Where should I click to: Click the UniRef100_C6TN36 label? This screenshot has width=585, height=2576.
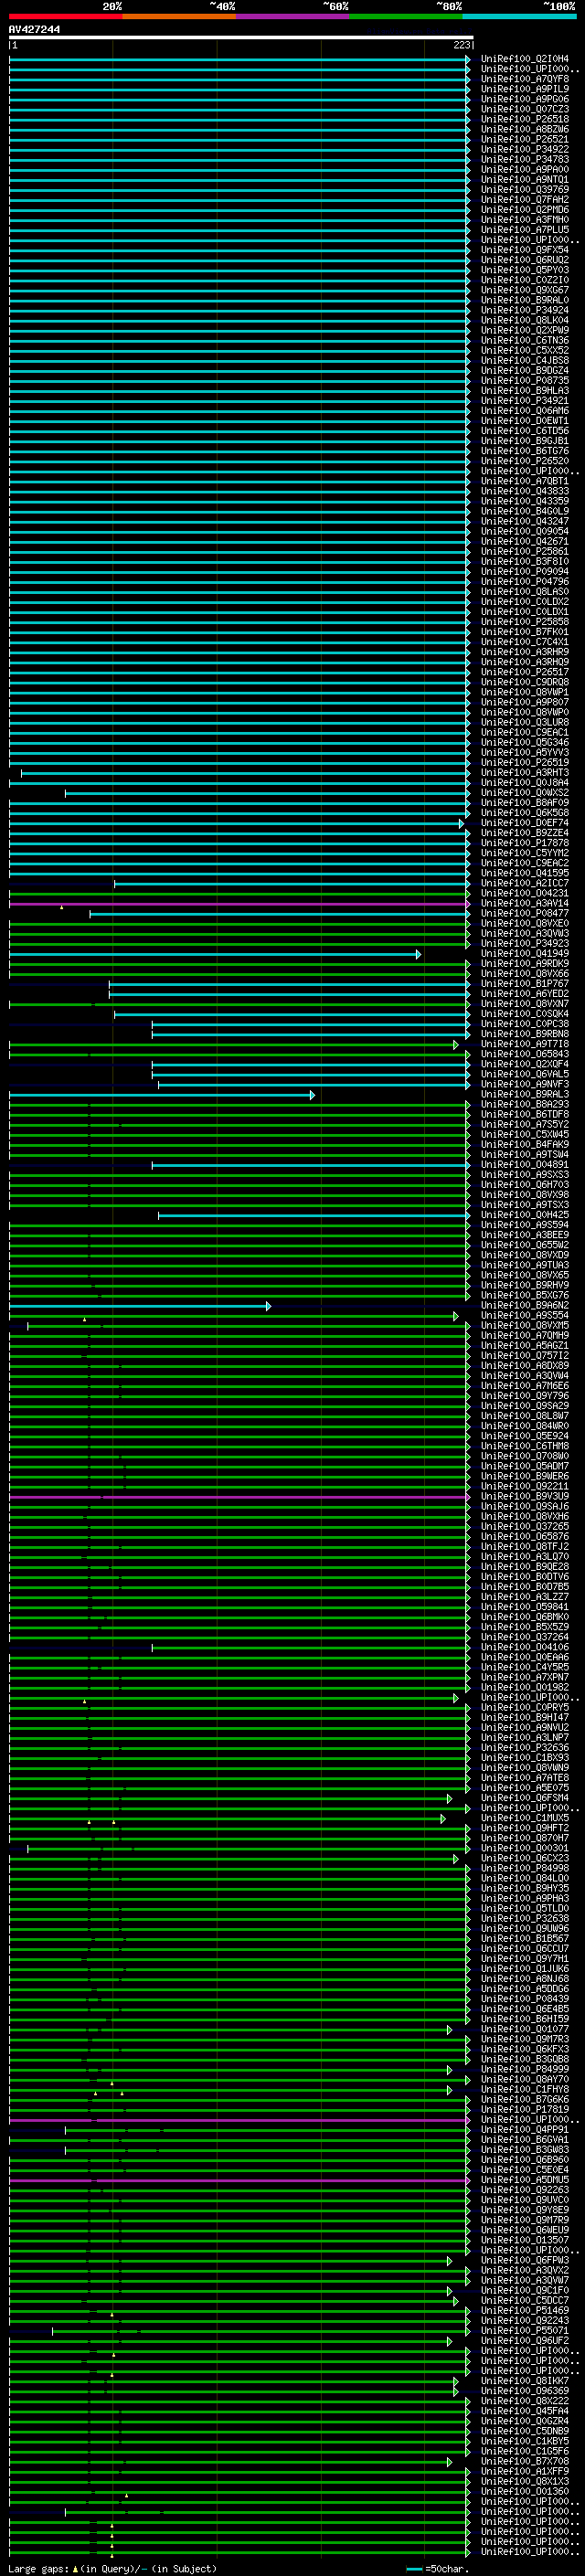point(524,340)
